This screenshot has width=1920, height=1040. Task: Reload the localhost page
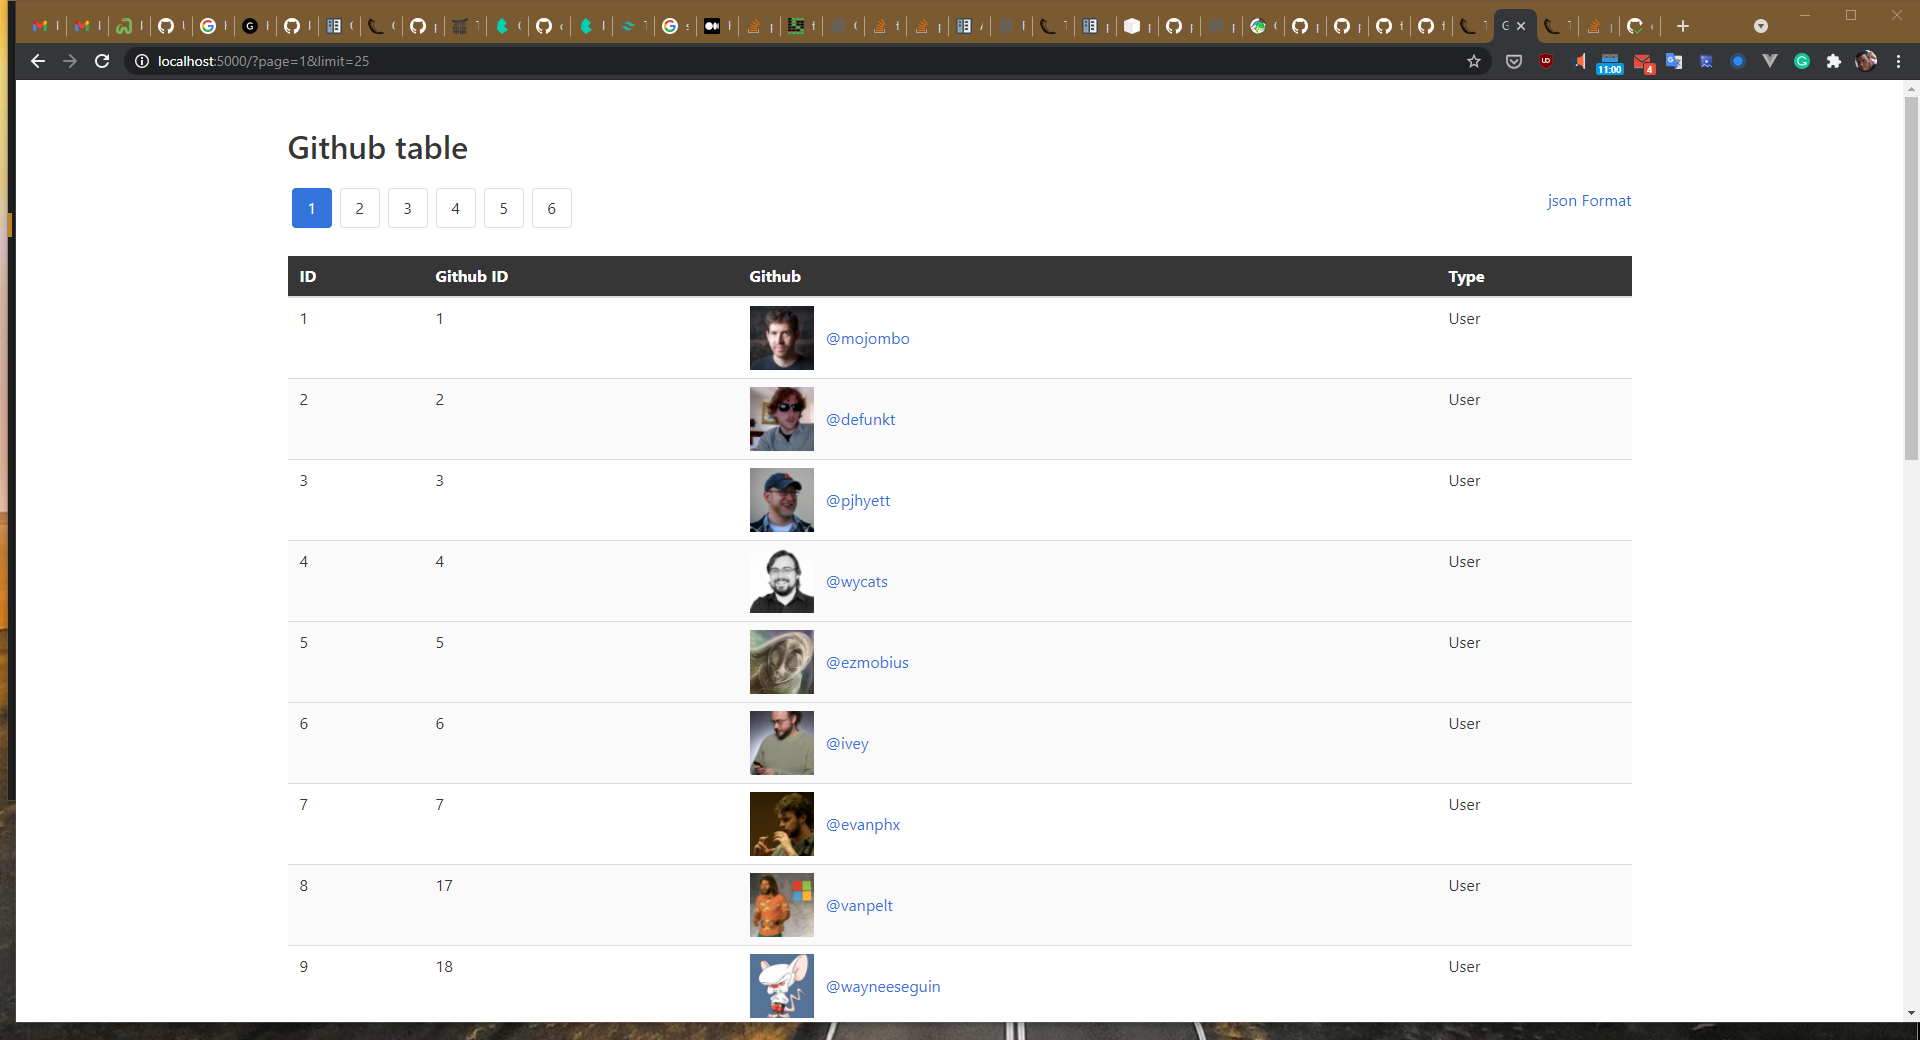tap(102, 61)
